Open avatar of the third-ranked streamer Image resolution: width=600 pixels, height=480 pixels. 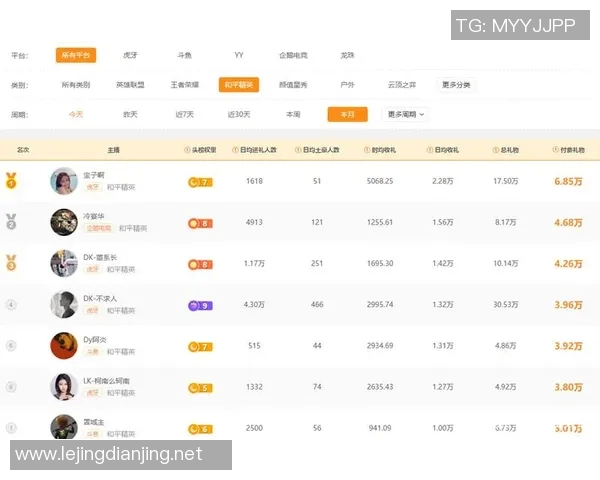coord(64,263)
